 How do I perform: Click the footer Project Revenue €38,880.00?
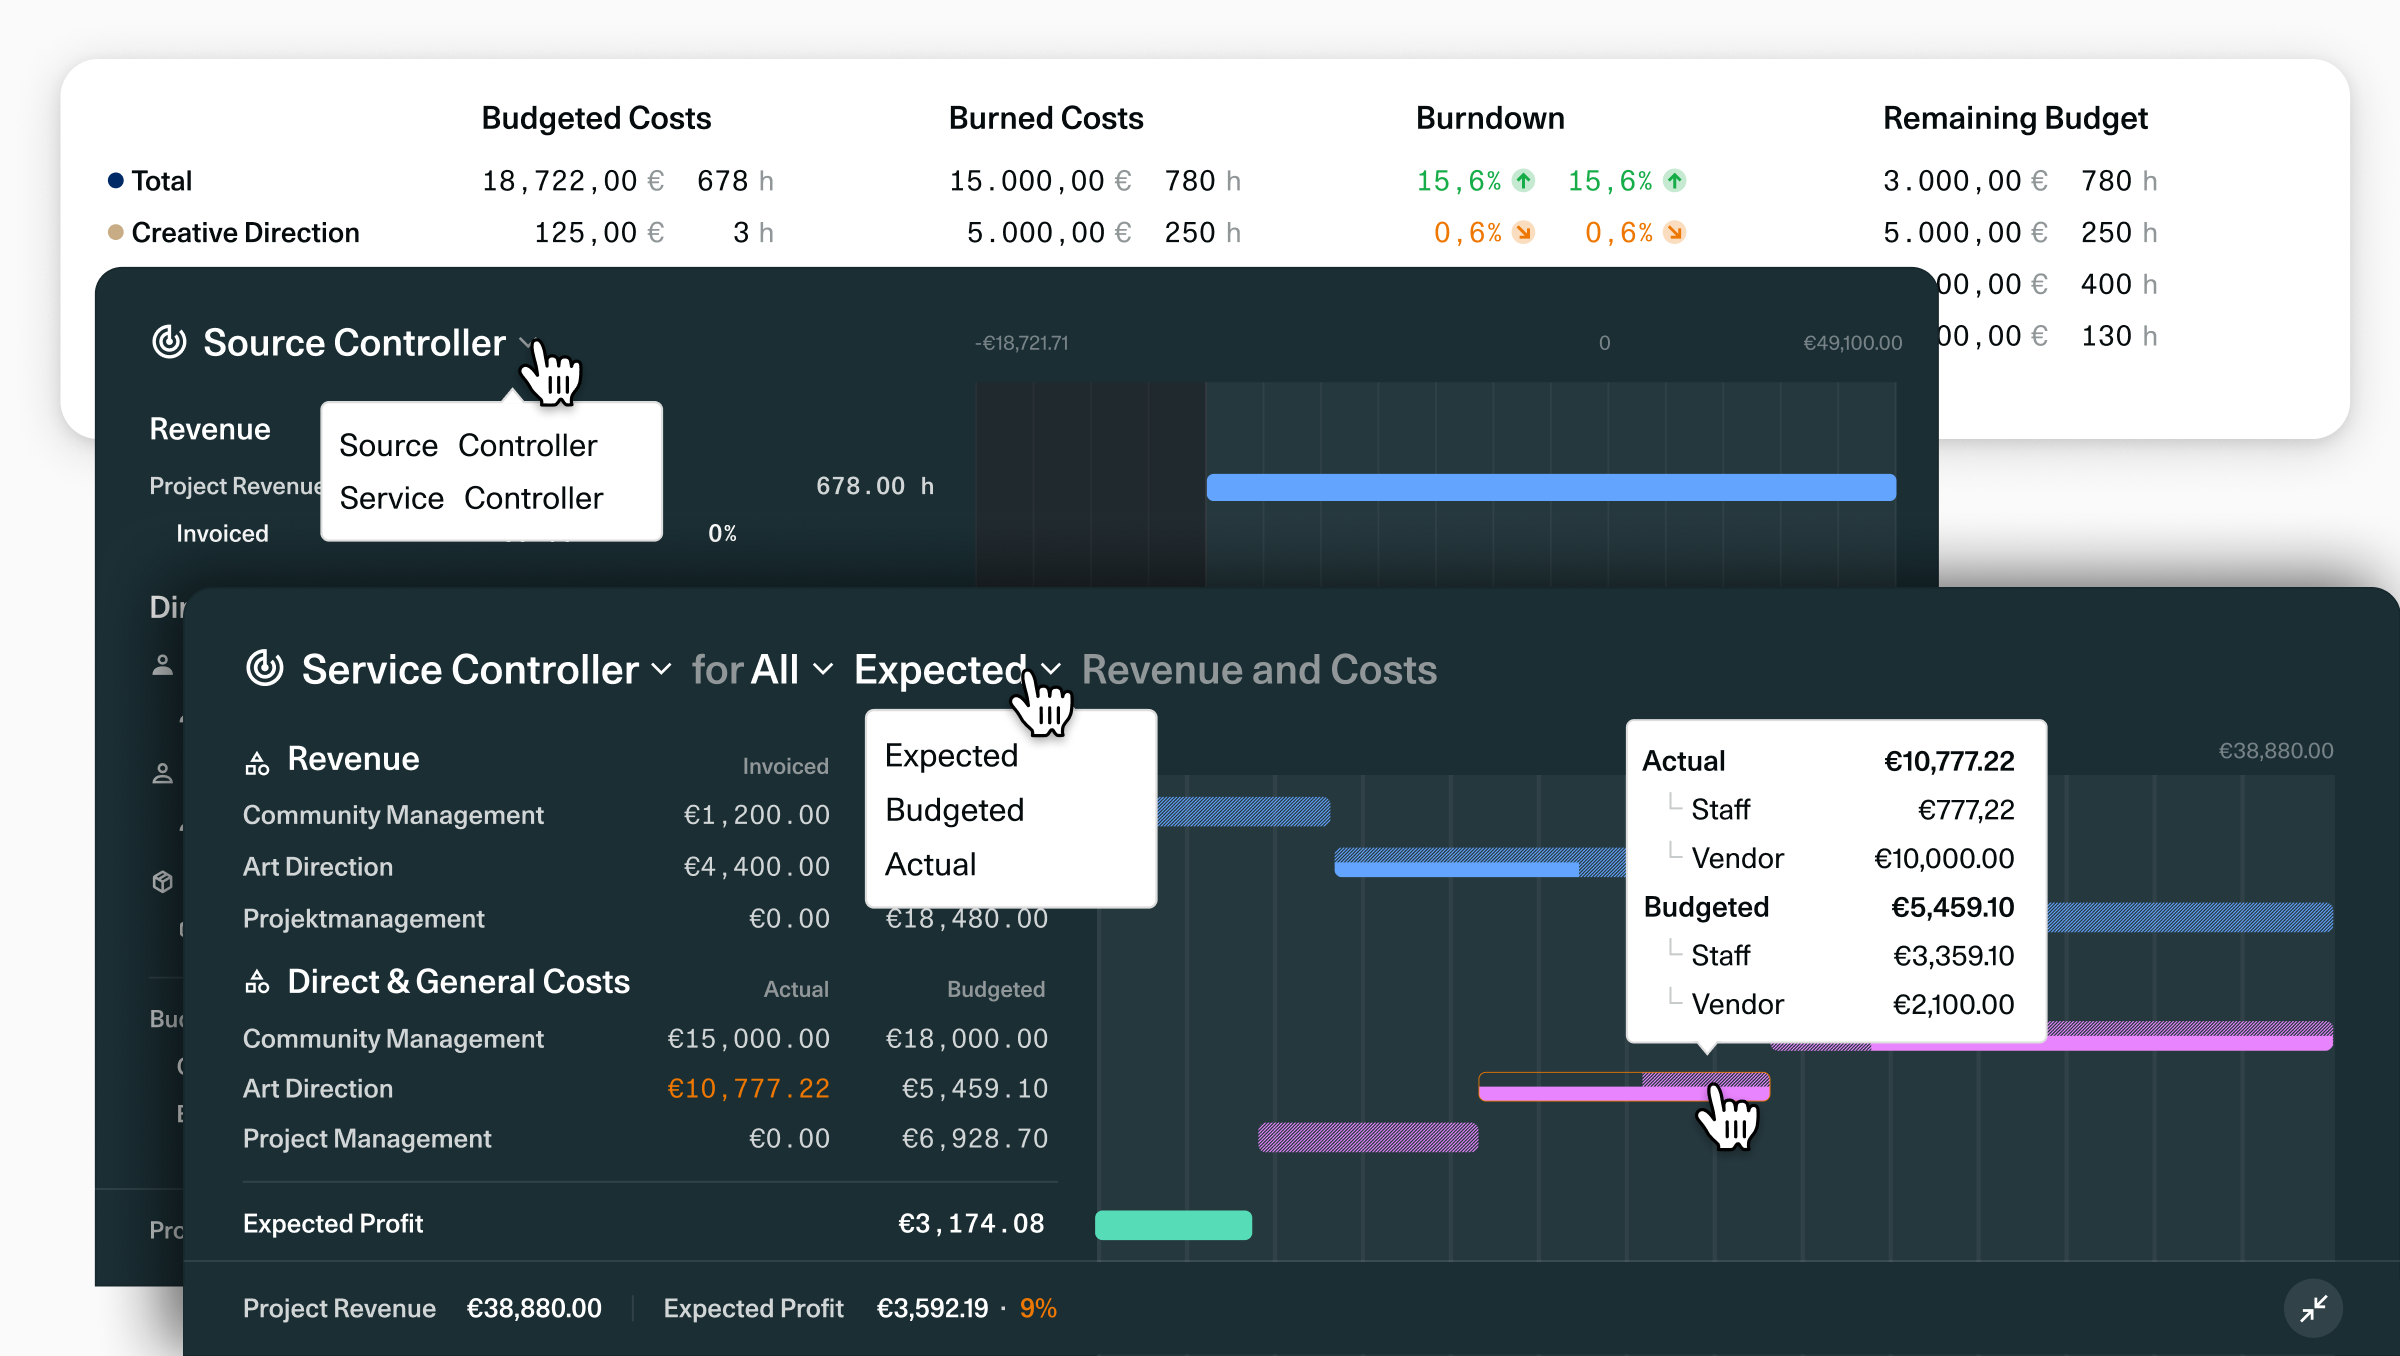coord(422,1308)
